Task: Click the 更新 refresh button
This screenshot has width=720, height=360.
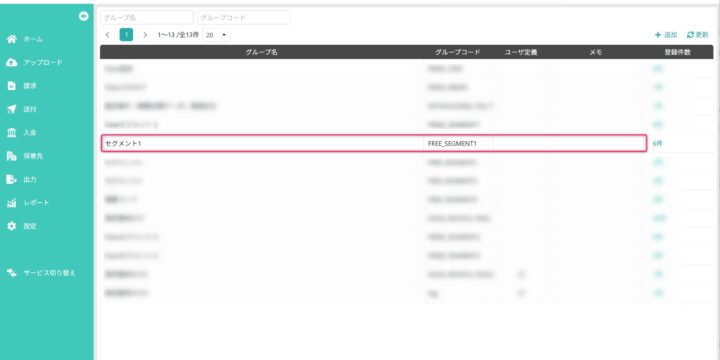Action: [698, 35]
